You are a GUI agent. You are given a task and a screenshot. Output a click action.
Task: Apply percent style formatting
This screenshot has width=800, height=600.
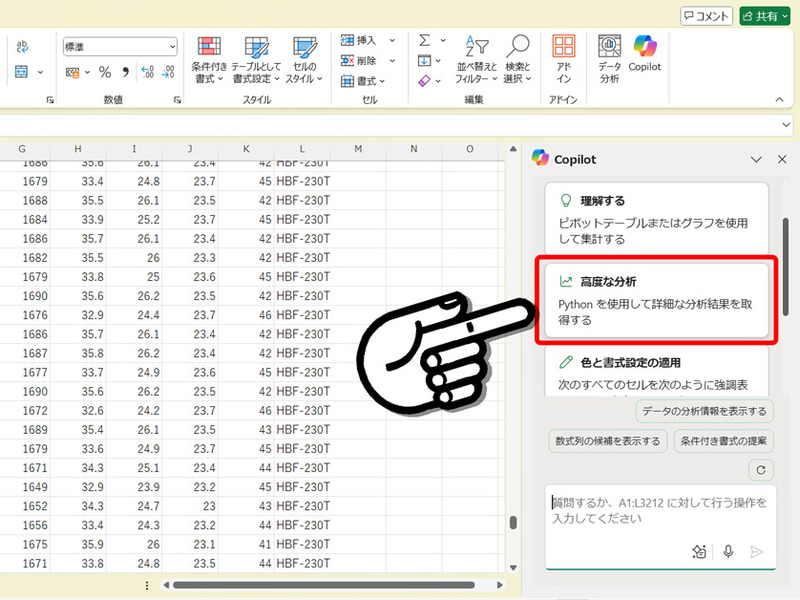pyautogui.click(x=106, y=72)
